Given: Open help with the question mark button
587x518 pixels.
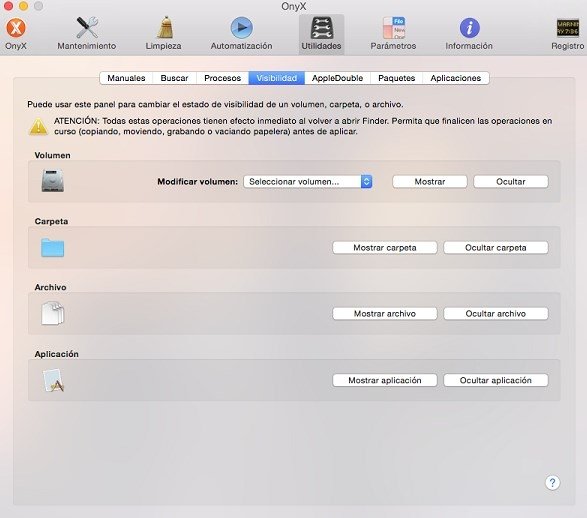Looking at the screenshot, I should 553,482.
